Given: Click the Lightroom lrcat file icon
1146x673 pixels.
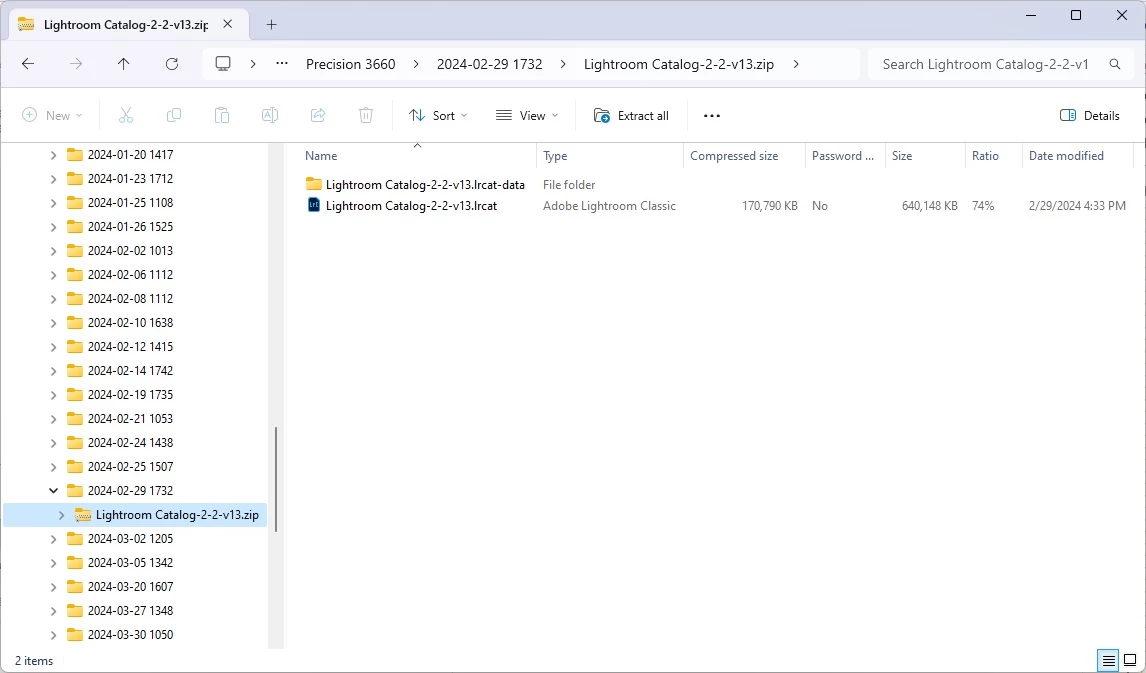Looking at the screenshot, I should point(314,205).
